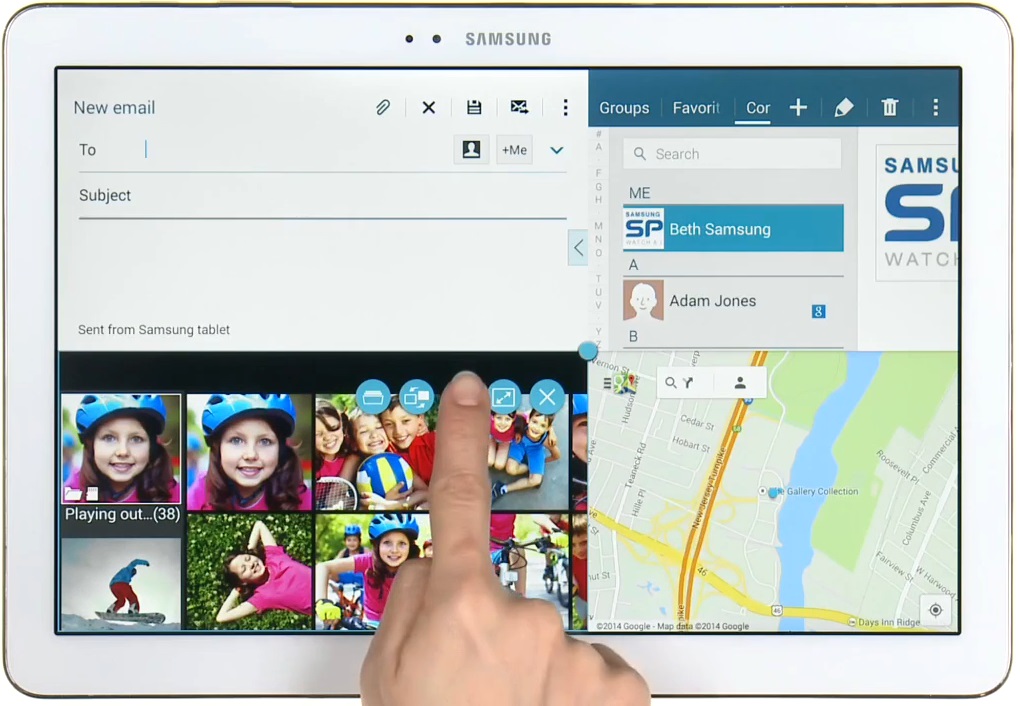The height and width of the screenshot is (706, 1020).
Task: Select the Contacts tab labeled 'Cor'
Action: coord(758,108)
